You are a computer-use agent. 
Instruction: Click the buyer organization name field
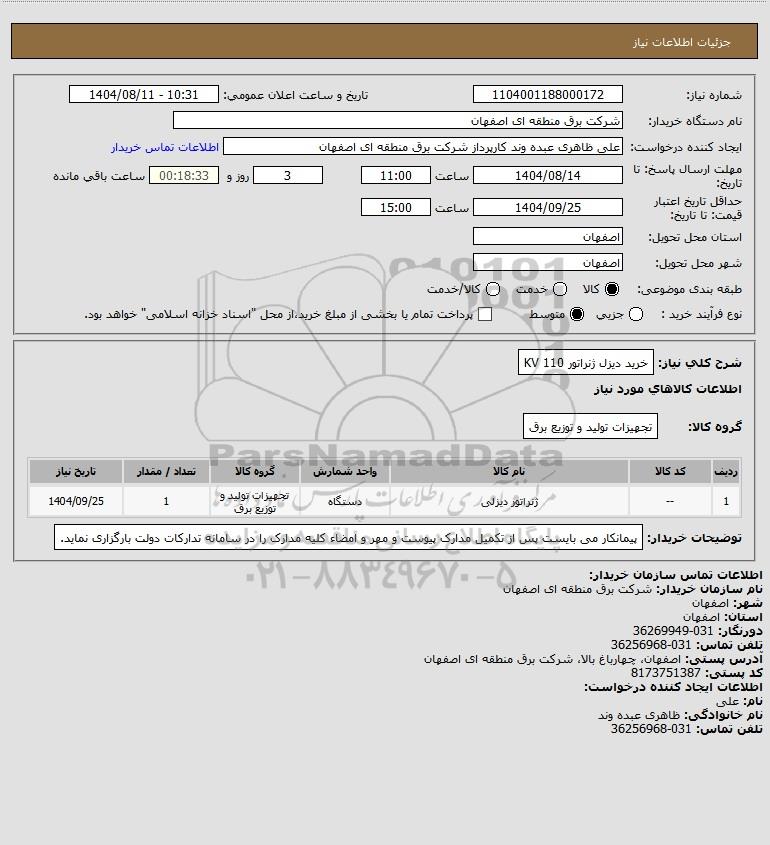(x=398, y=121)
